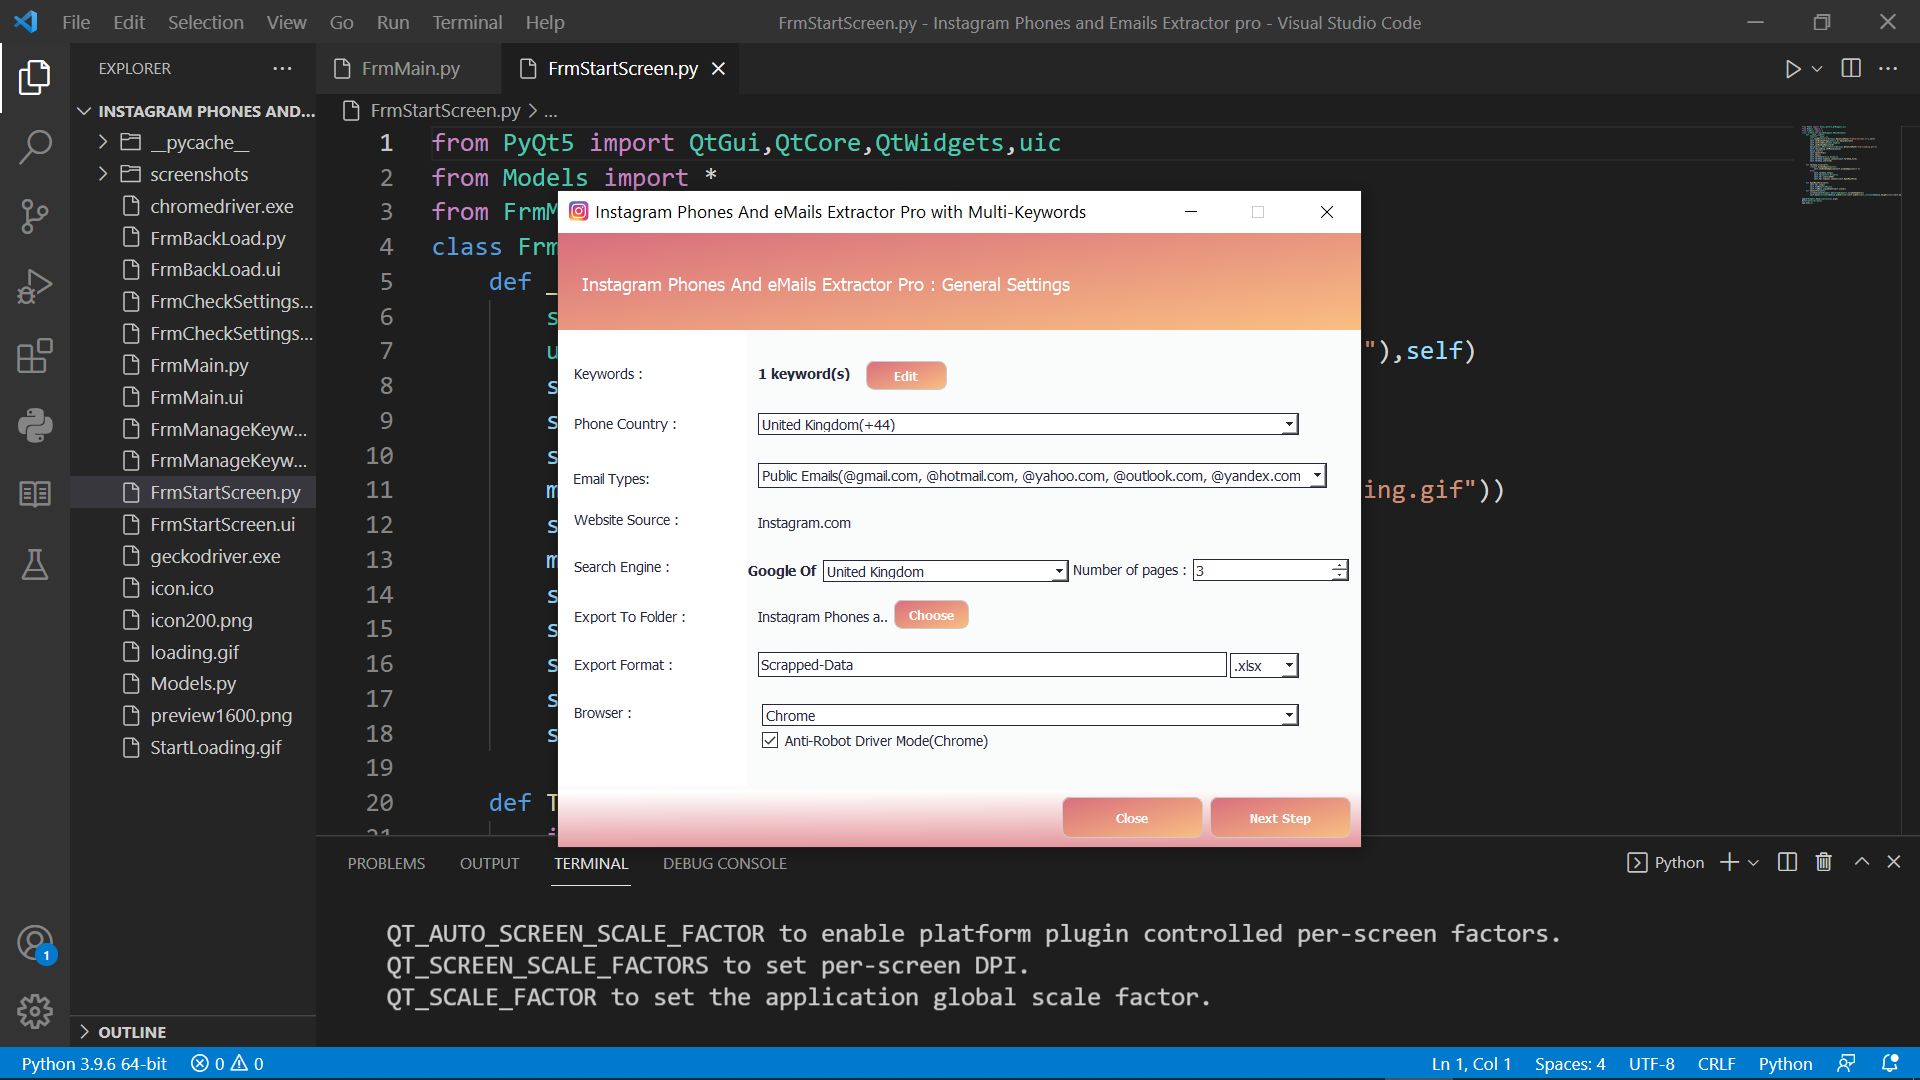The image size is (1920, 1080).
Task: Click the Close button in dialog
Action: click(1132, 818)
